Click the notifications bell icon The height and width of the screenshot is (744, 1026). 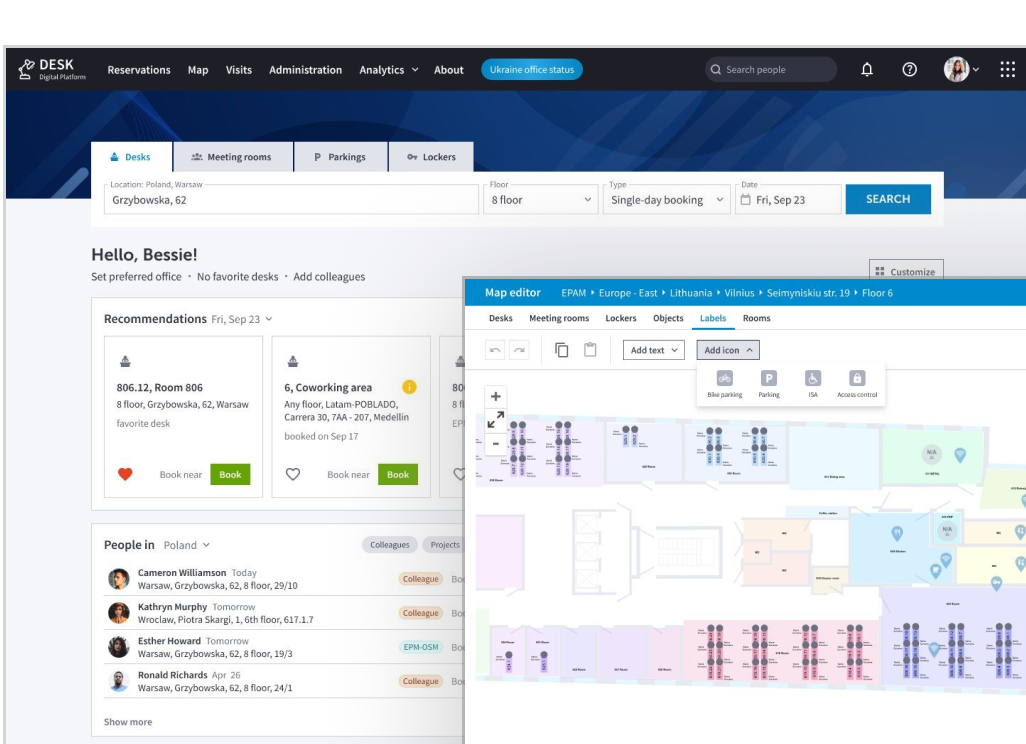[867, 69]
